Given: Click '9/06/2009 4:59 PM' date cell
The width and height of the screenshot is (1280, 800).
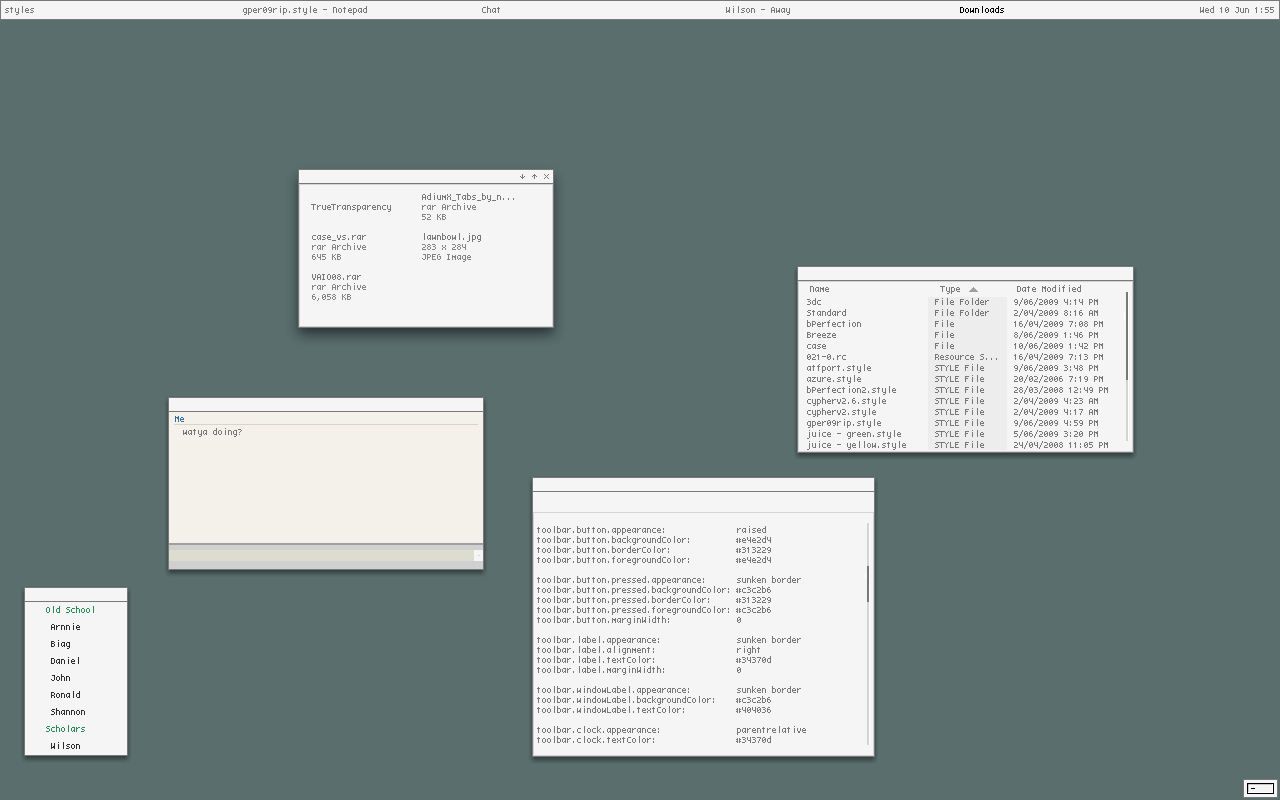Looking at the screenshot, I should 1056,423.
